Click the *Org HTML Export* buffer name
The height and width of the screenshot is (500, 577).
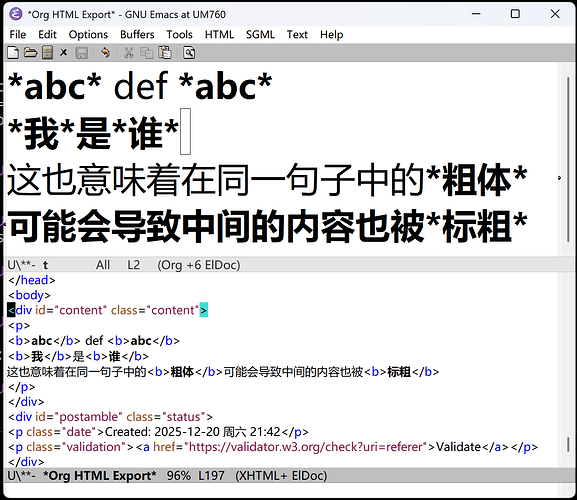pyautogui.click(x=100, y=476)
